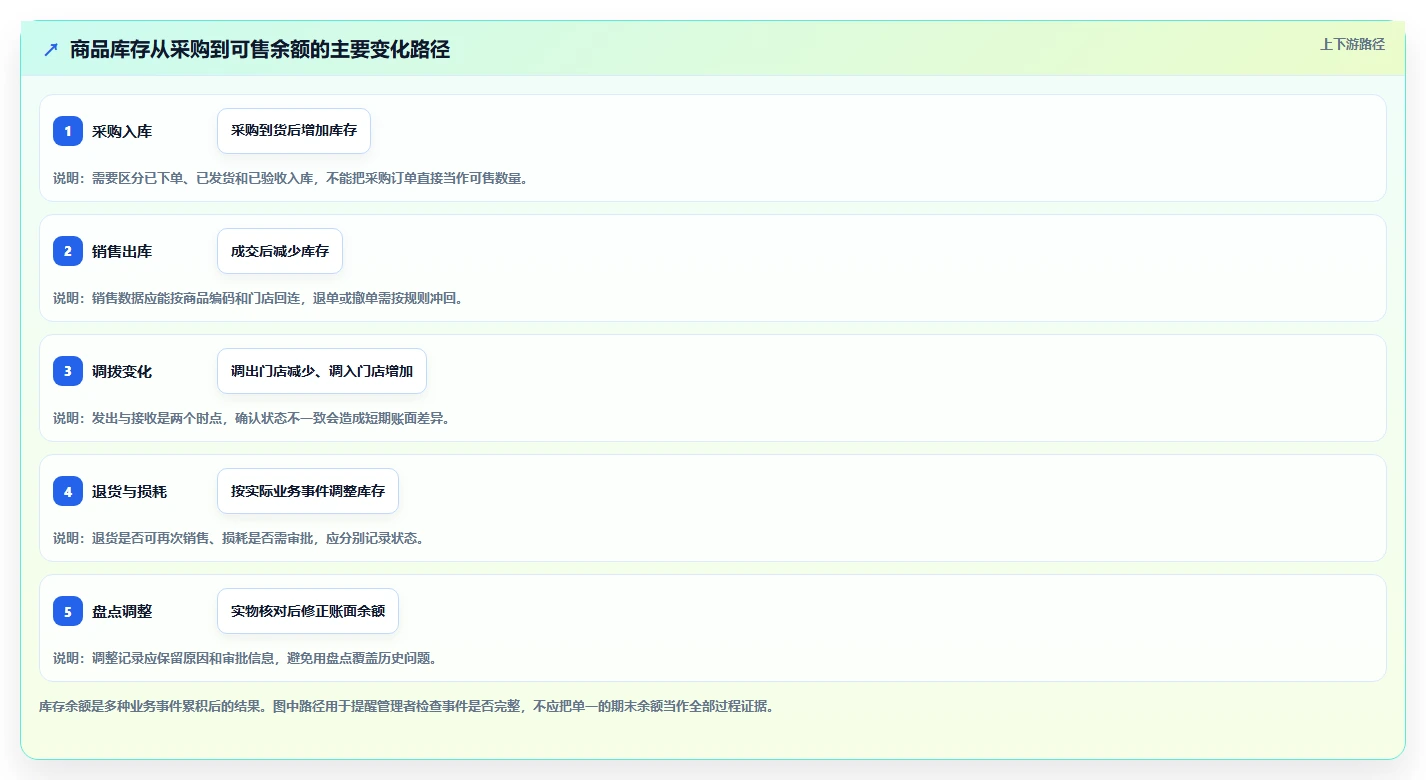Click the 上下游路径 label

coord(1352,44)
